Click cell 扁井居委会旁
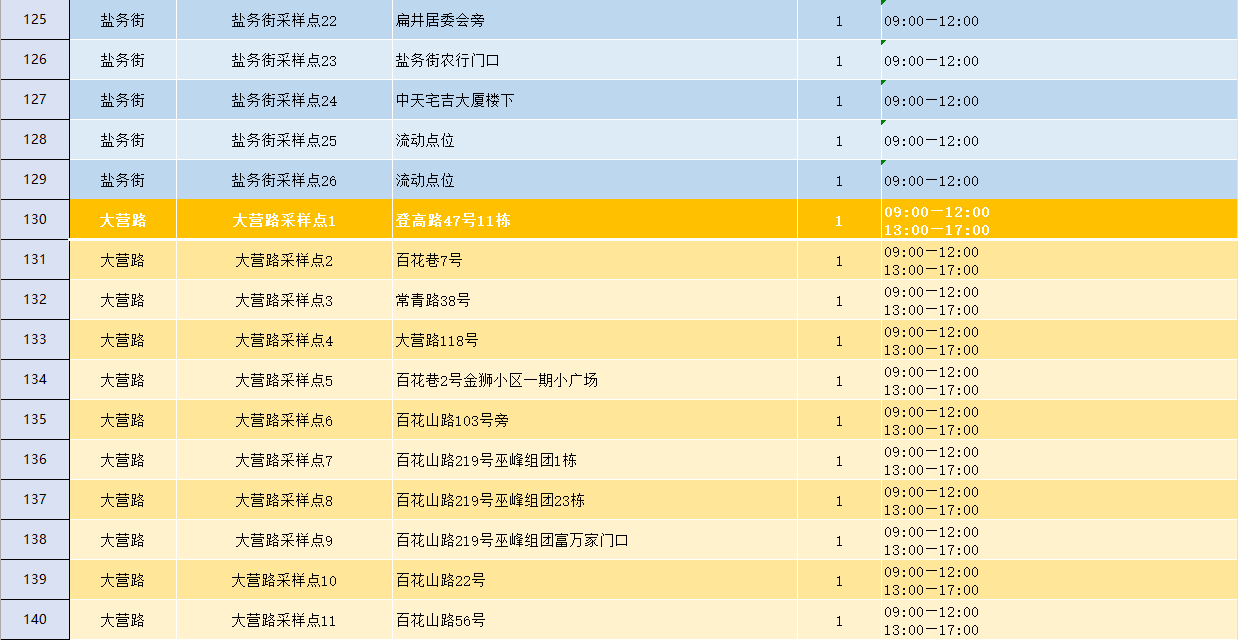This screenshot has height=640, width=1238. pyautogui.click(x=594, y=21)
